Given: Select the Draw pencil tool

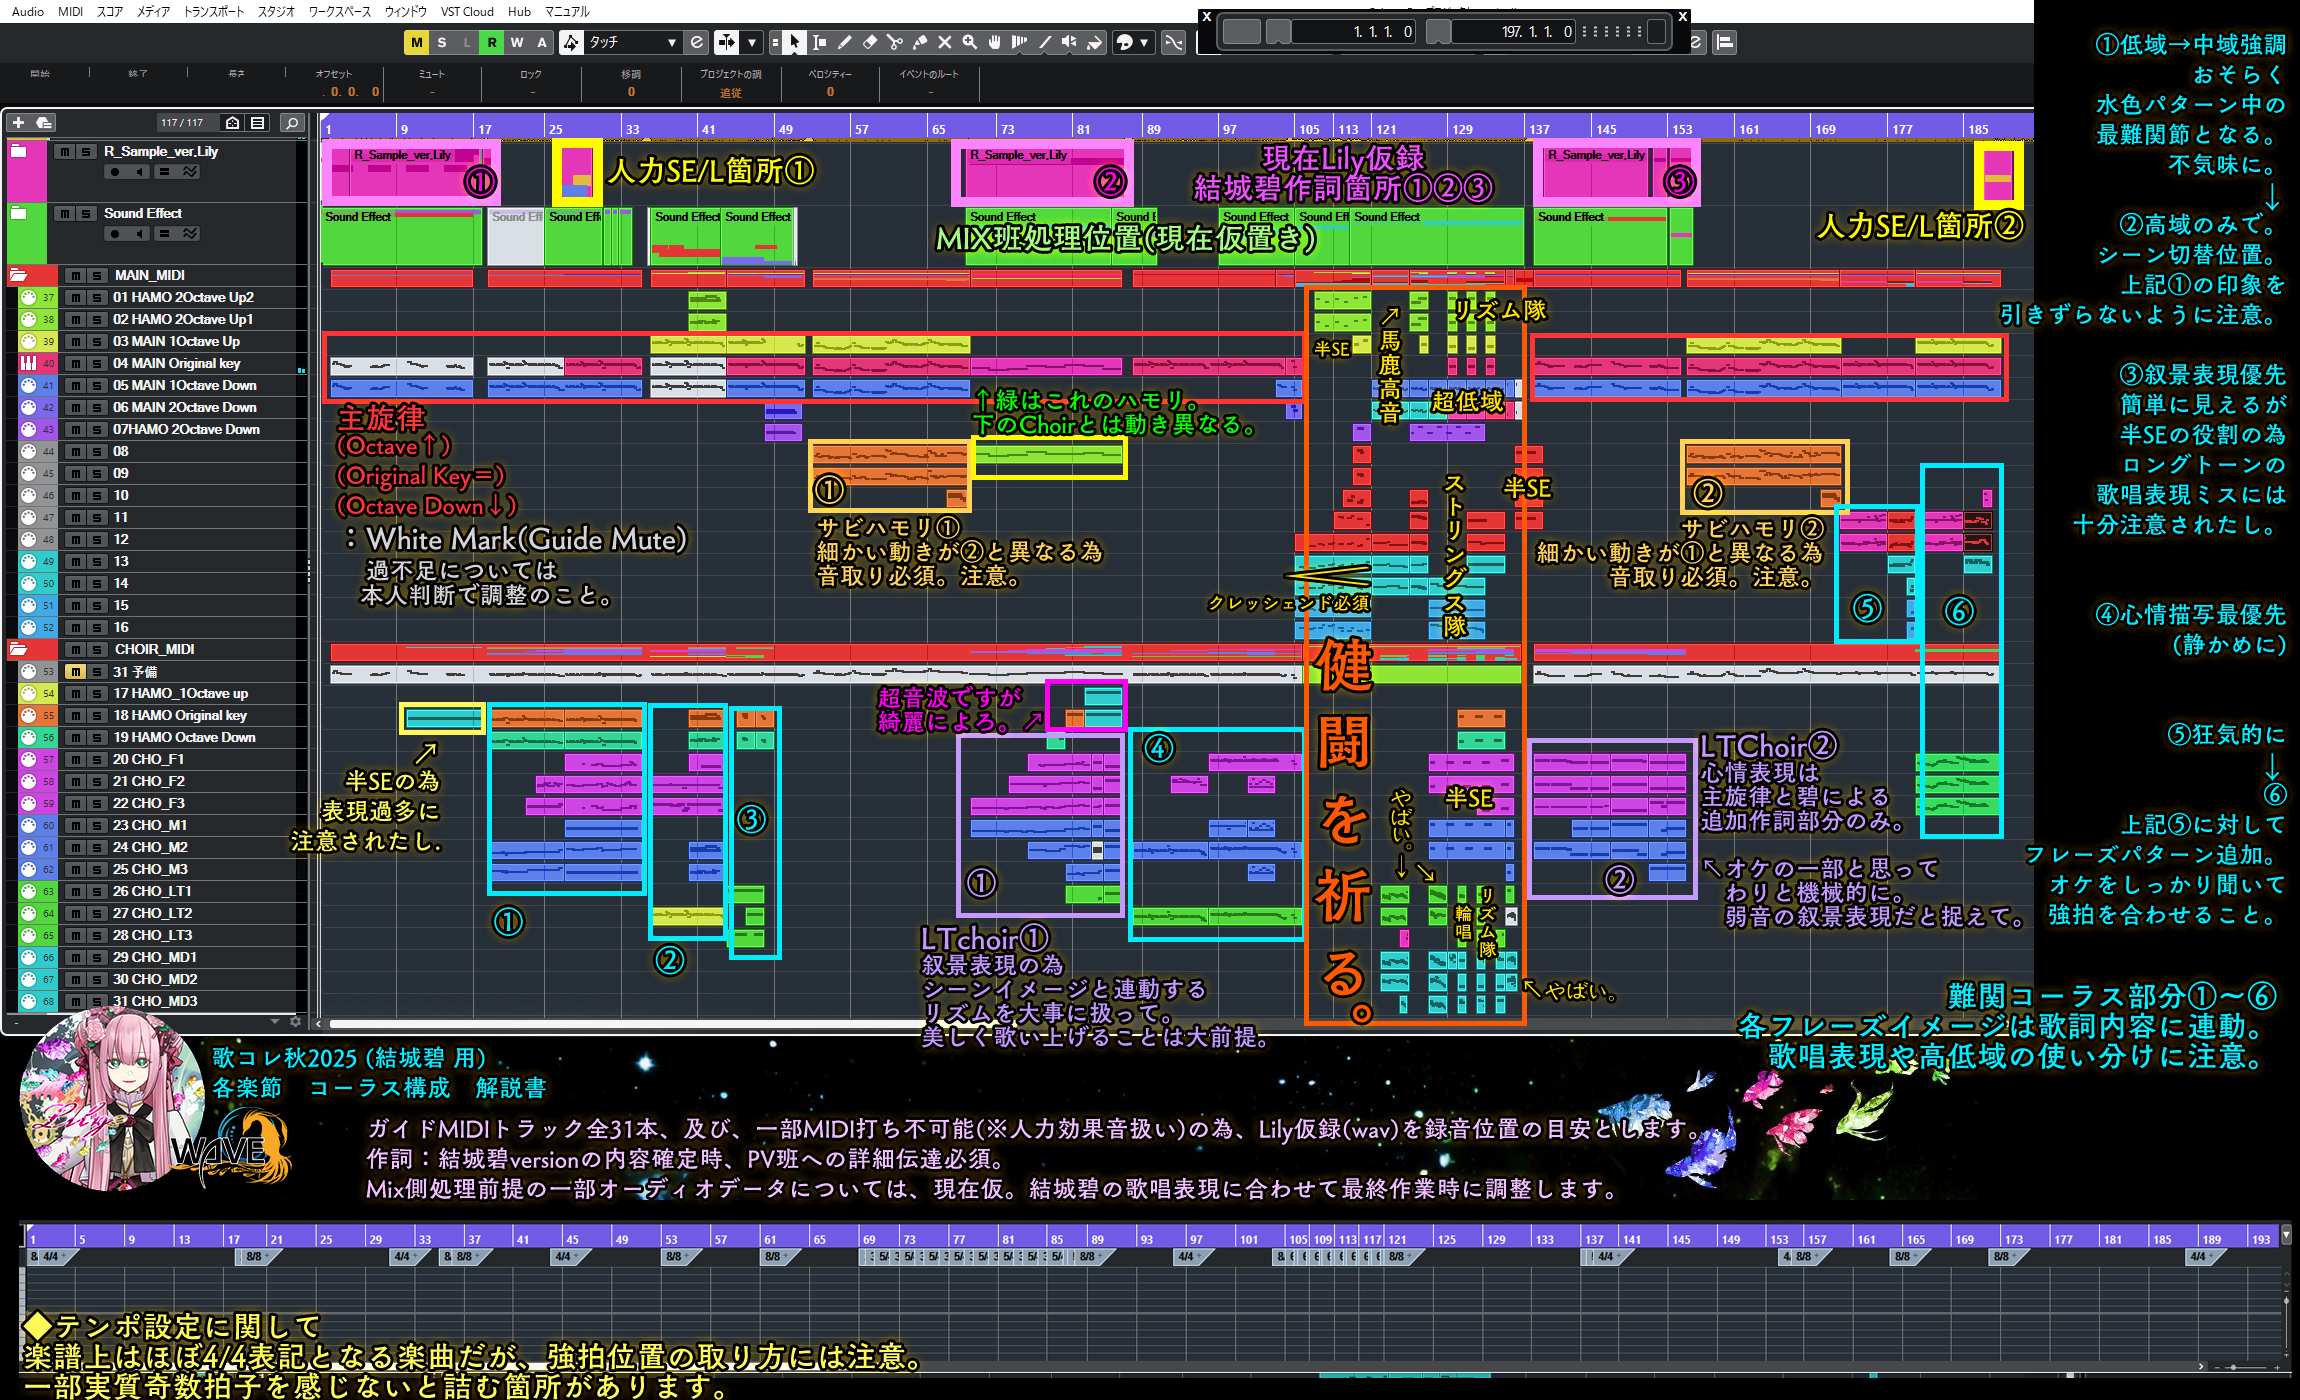Looking at the screenshot, I should pyautogui.click(x=844, y=42).
